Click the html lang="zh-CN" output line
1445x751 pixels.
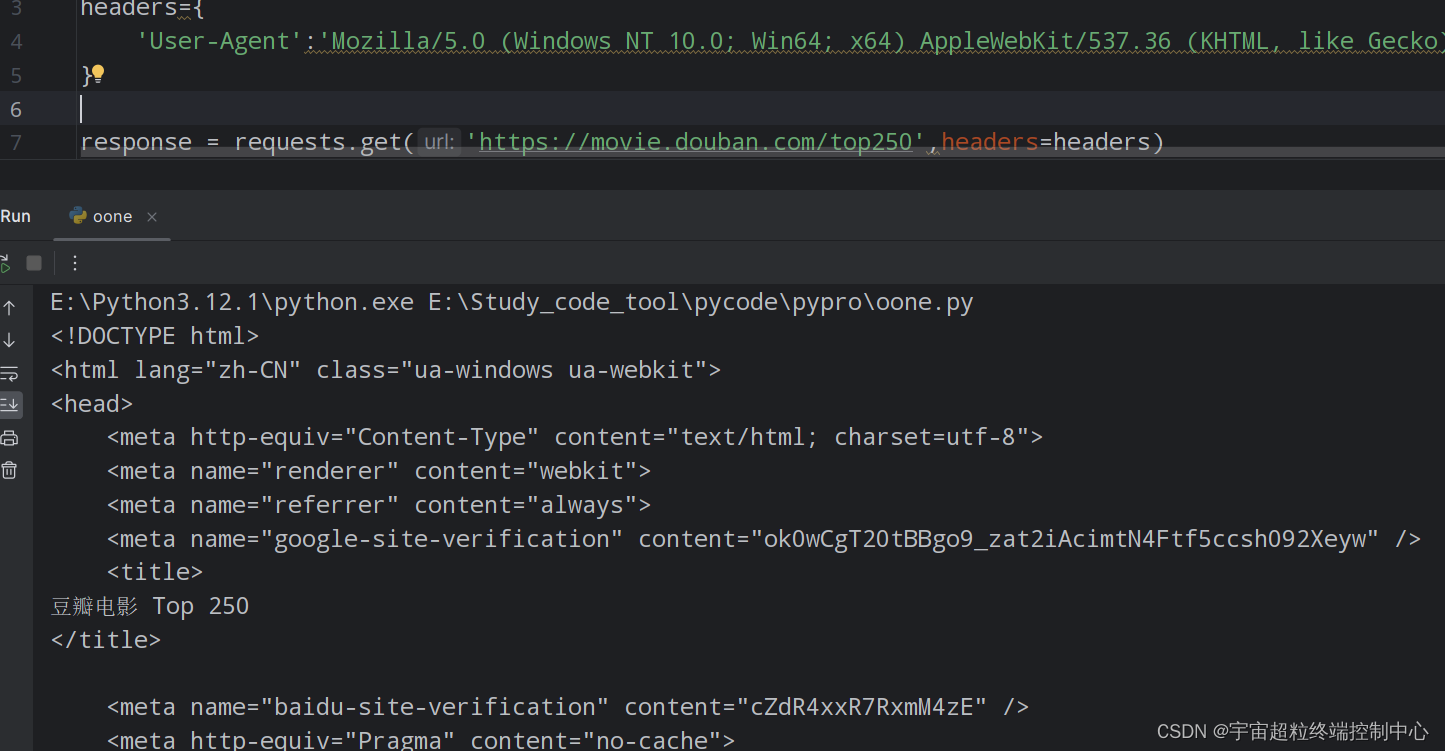click(x=386, y=370)
